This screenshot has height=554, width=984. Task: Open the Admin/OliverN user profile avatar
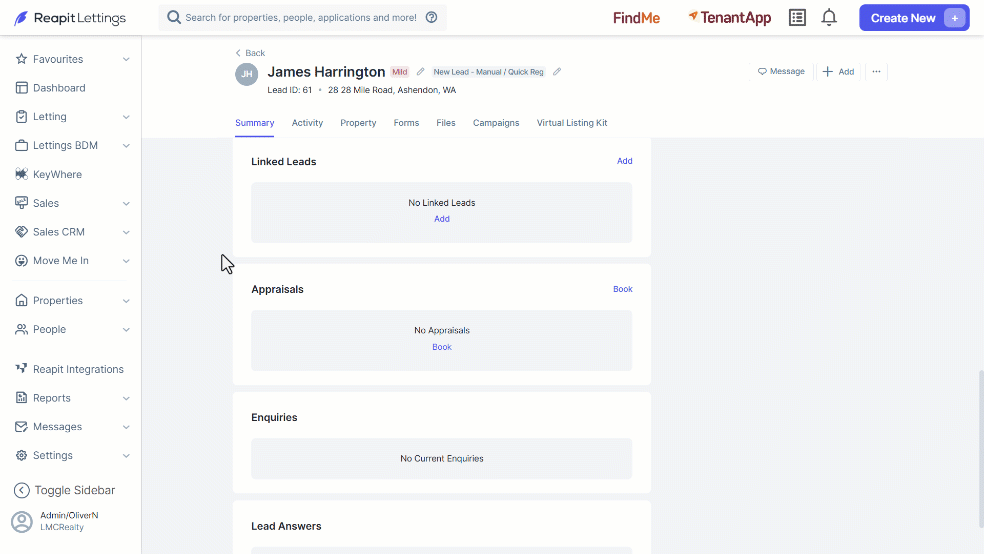(22, 521)
